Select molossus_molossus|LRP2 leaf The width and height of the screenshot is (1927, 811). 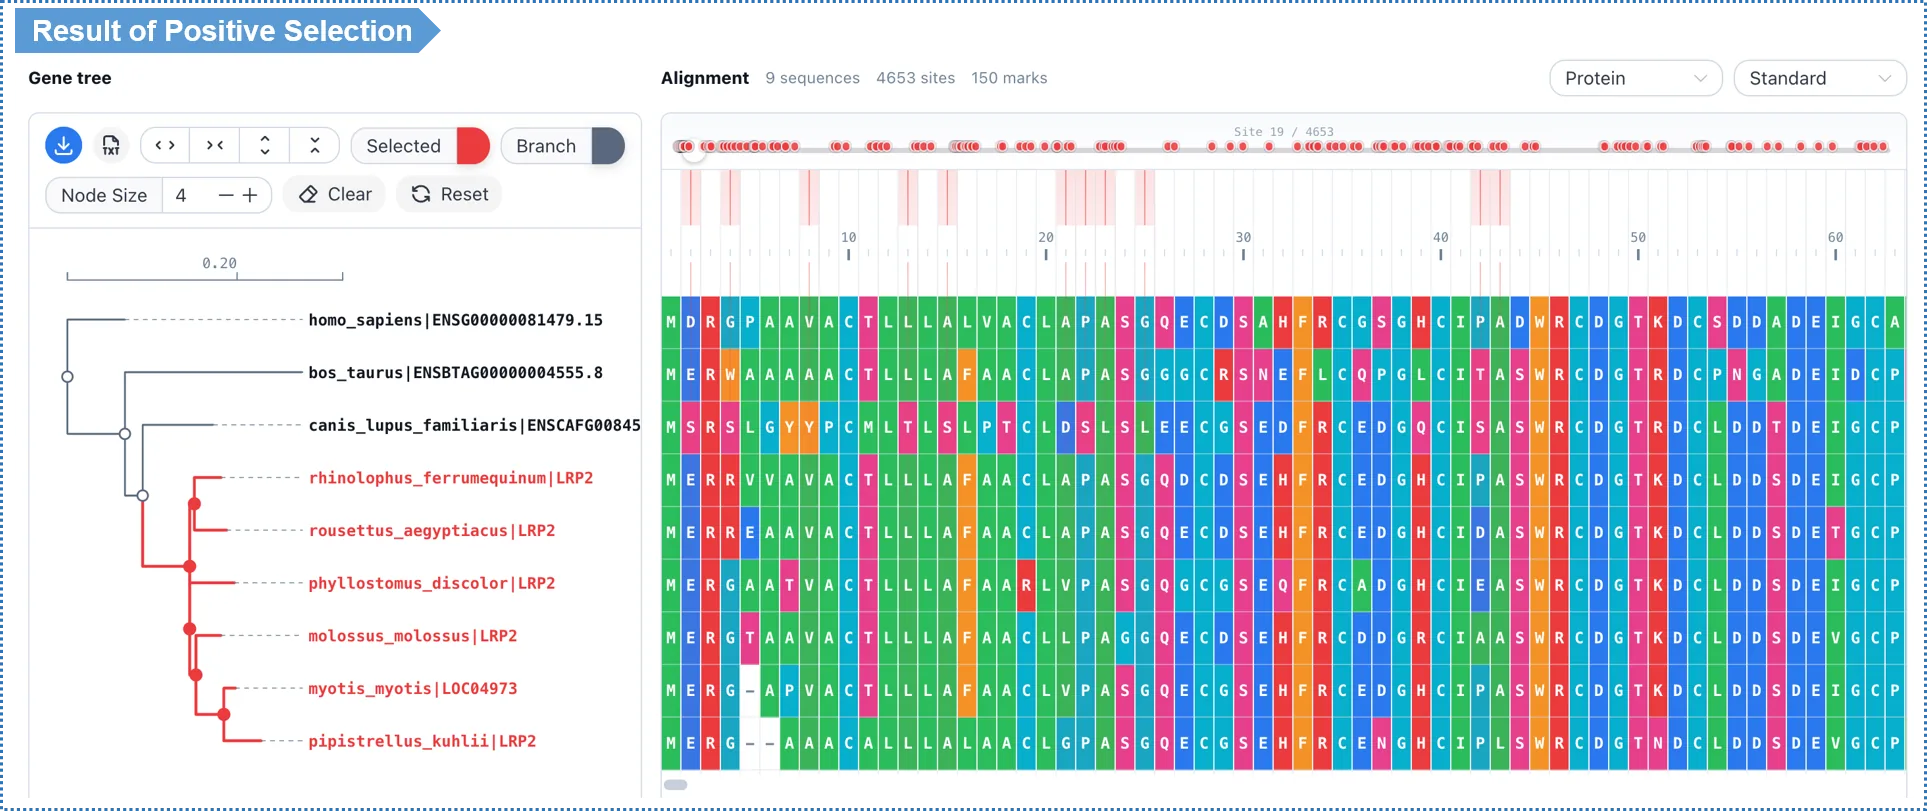(x=412, y=636)
